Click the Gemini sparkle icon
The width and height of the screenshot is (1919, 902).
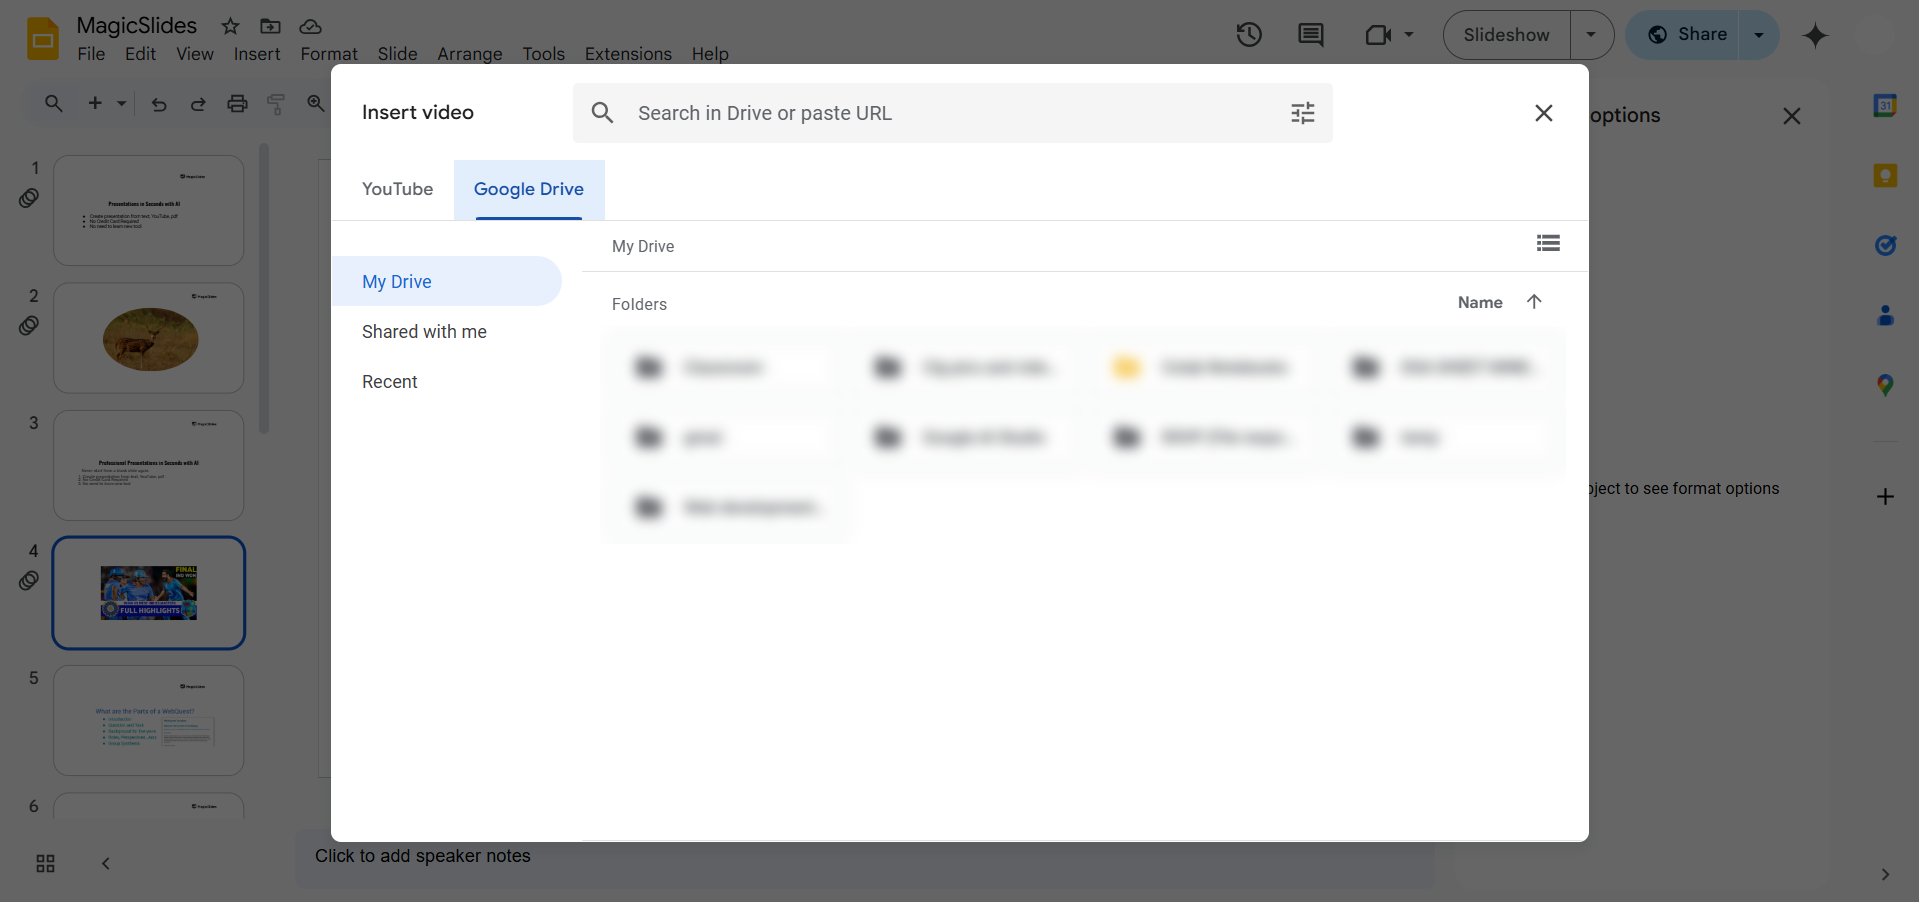[1815, 36]
